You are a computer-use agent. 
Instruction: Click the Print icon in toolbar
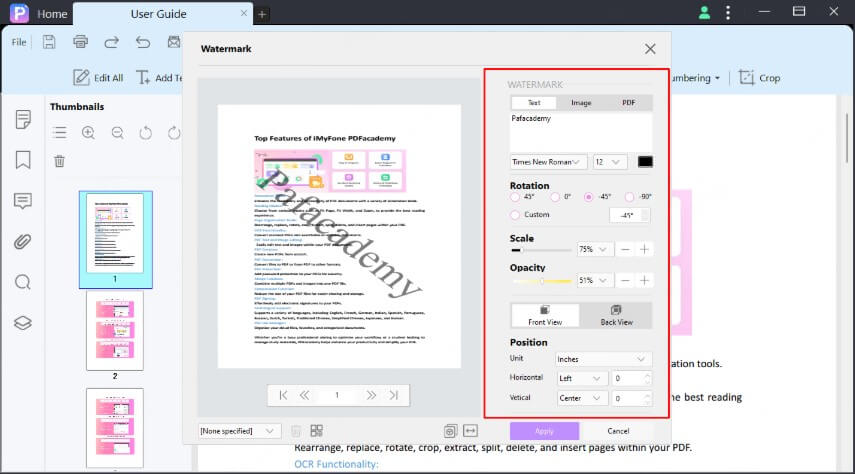coord(80,42)
